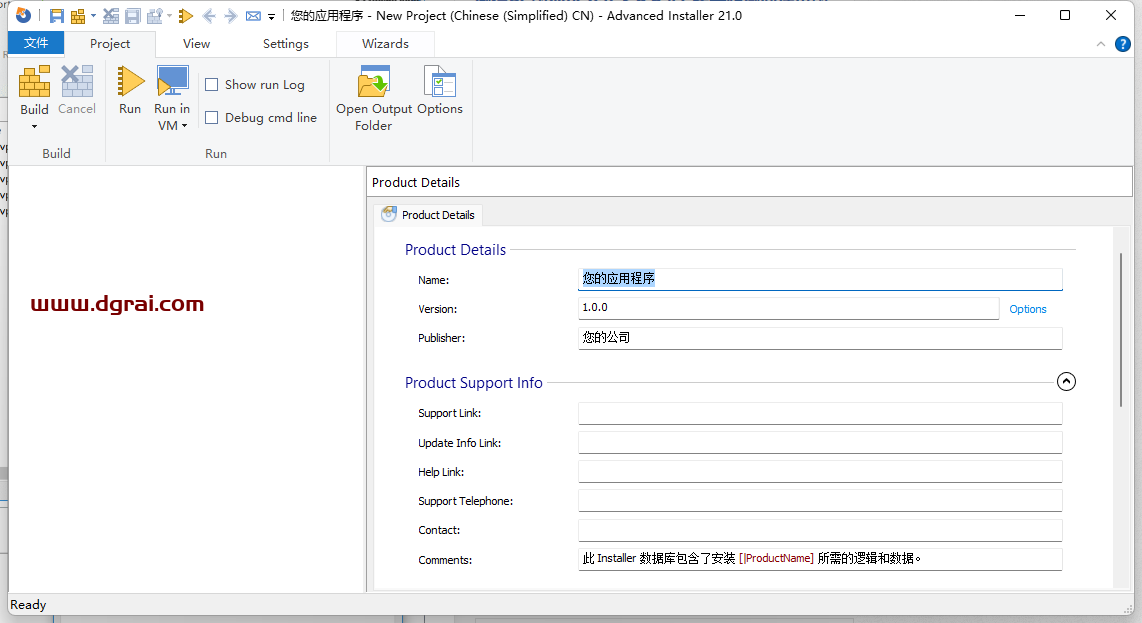
Task: Click the Back navigation arrow
Action: pos(209,16)
